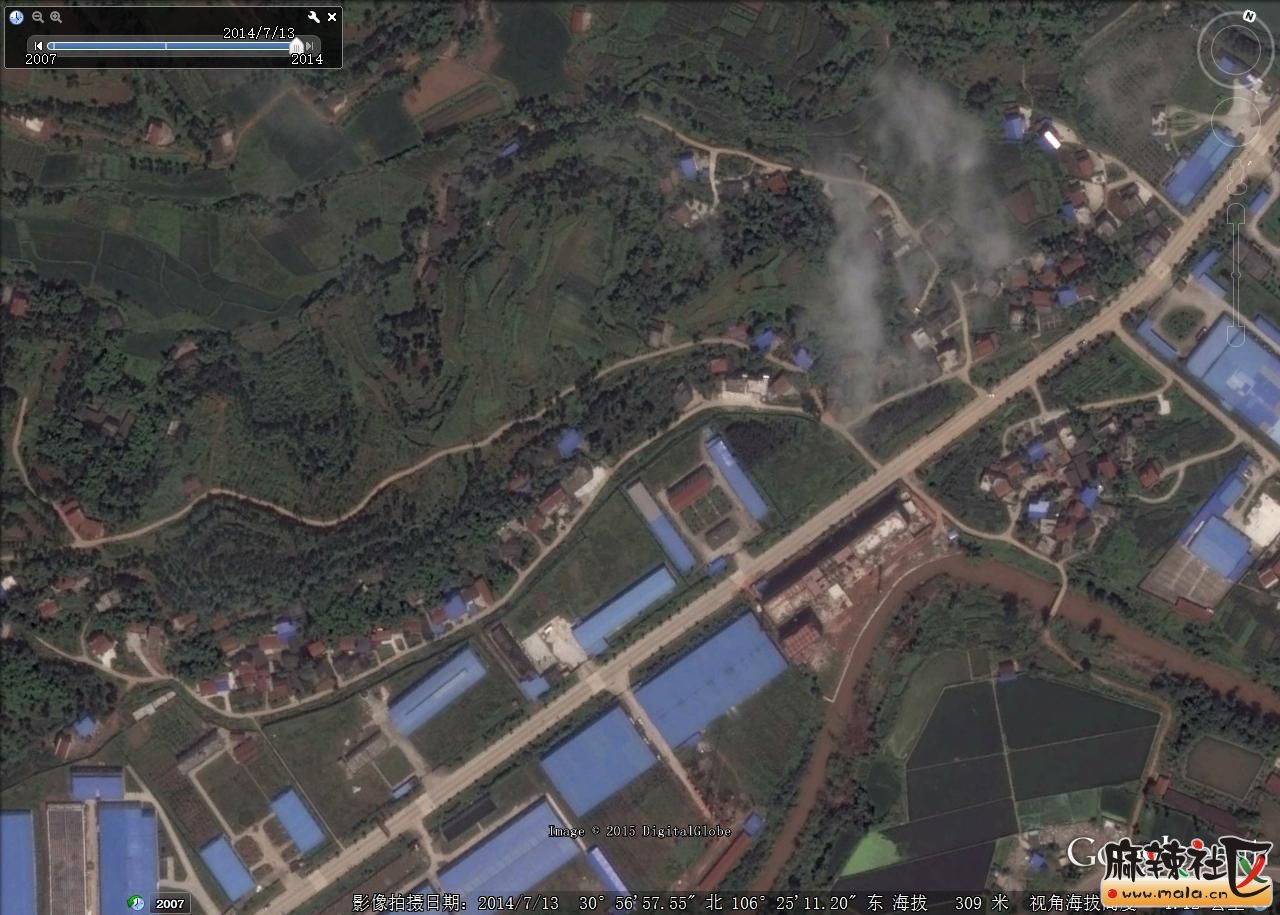The height and width of the screenshot is (915, 1280).
Task: Step to previous imagery date
Action: point(39,46)
